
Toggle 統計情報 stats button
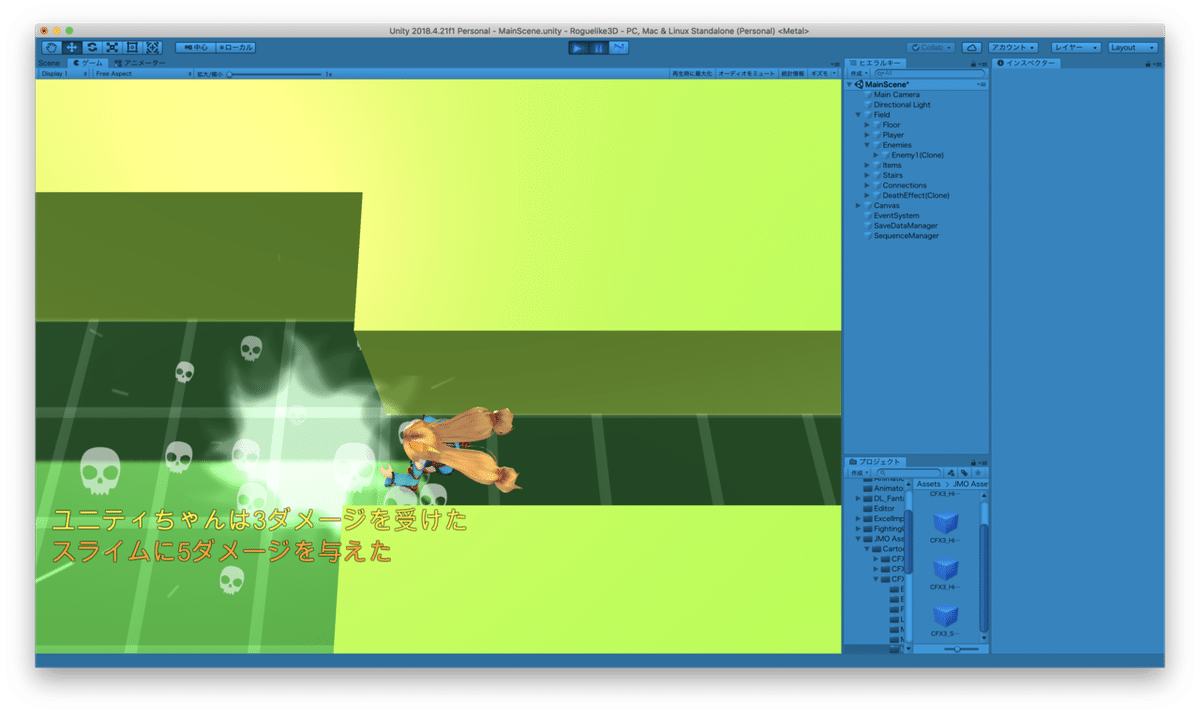[x=792, y=73]
